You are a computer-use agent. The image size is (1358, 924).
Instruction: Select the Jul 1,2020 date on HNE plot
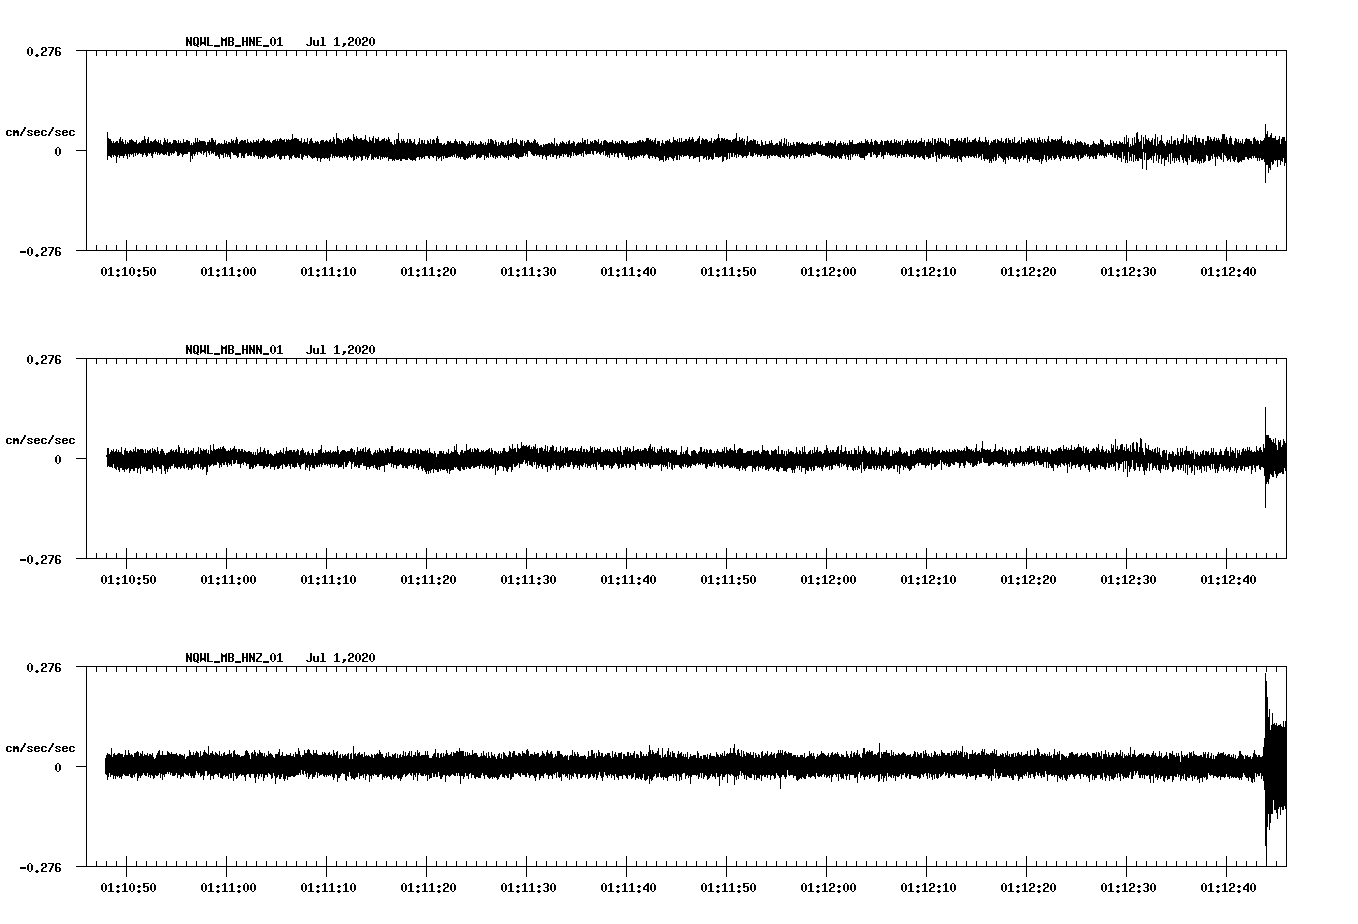pyautogui.click(x=341, y=42)
